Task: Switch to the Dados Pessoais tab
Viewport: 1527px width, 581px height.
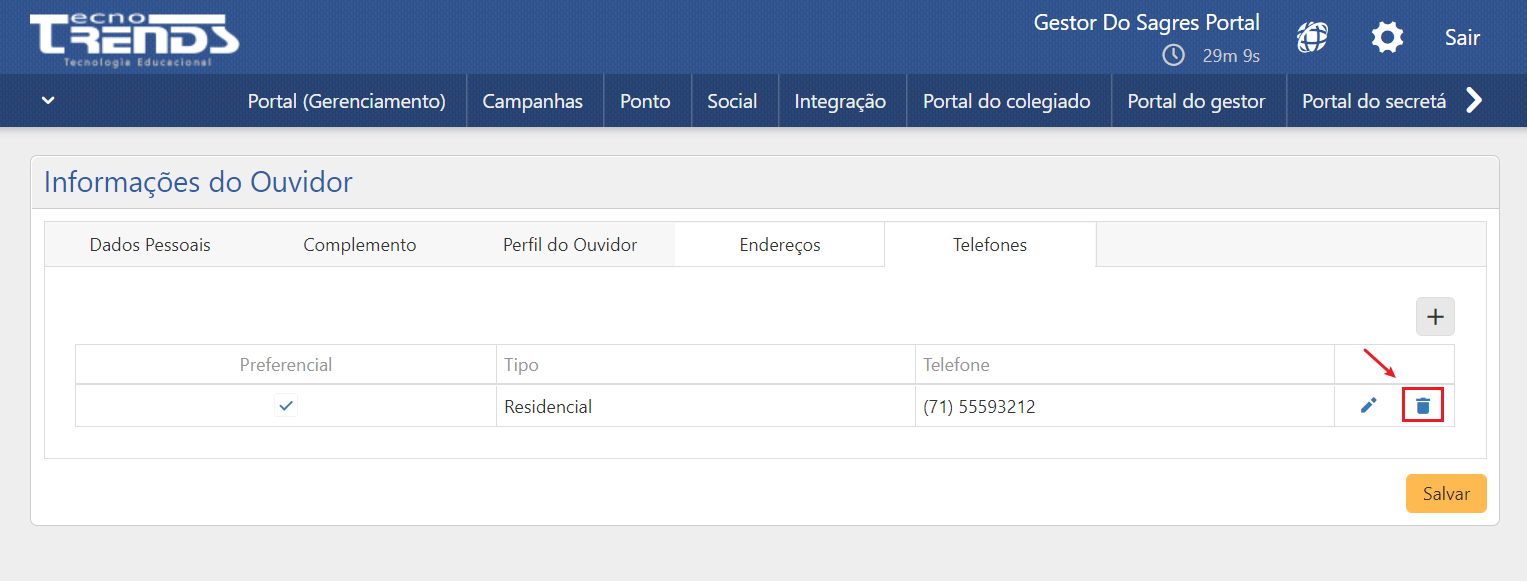Action: [x=150, y=245]
